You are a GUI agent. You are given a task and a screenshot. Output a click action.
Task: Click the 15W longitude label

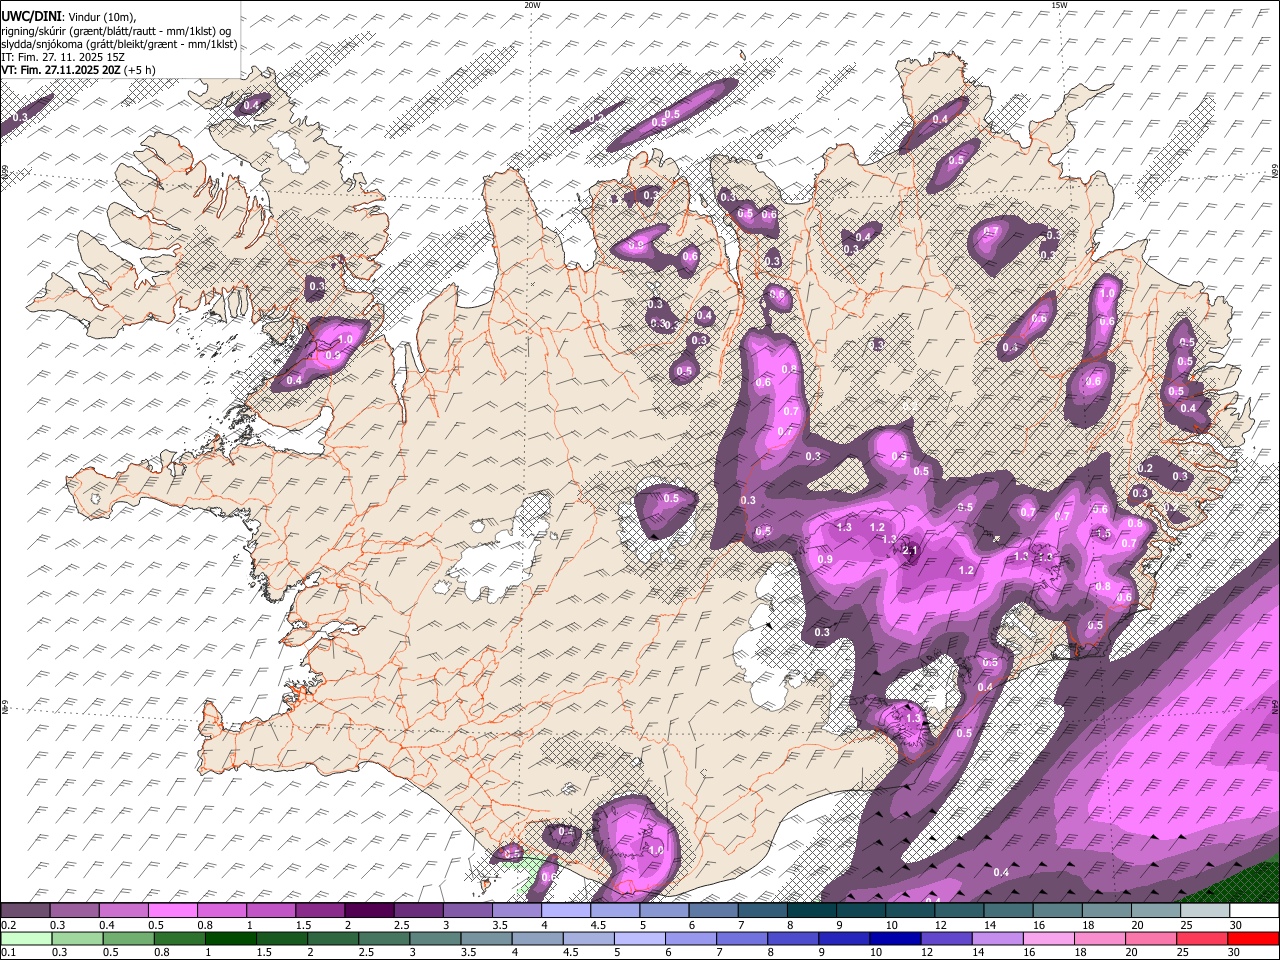1059,5
